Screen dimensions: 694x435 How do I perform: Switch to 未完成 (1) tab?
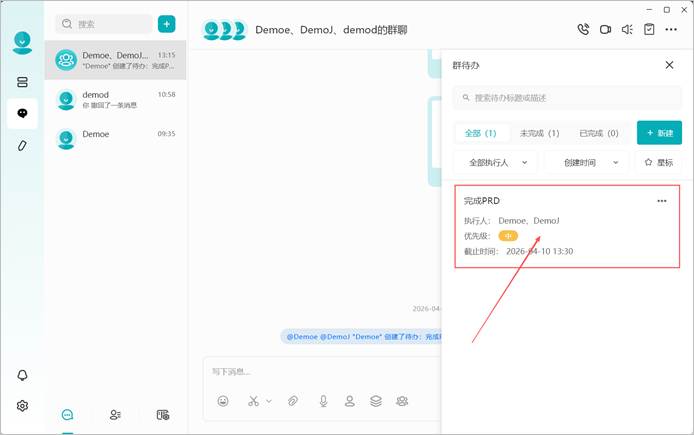click(539, 133)
